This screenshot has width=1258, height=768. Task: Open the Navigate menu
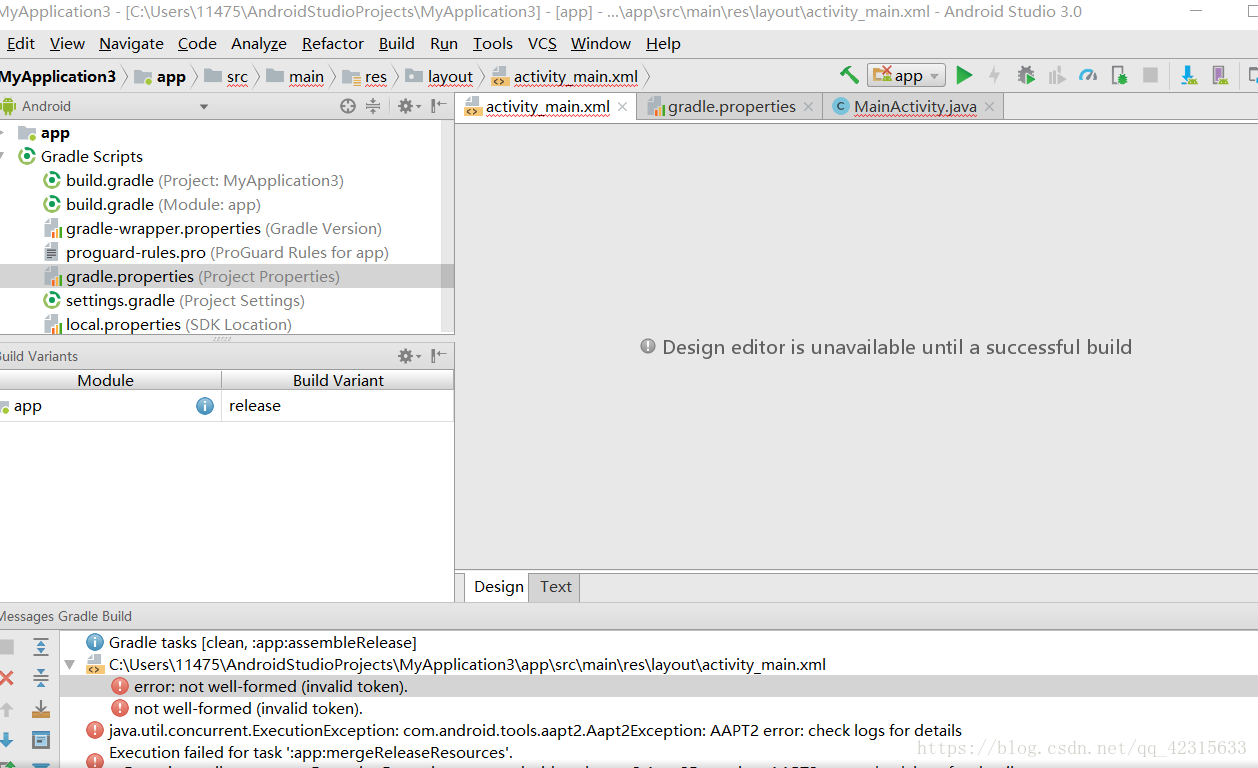click(x=131, y=44)
